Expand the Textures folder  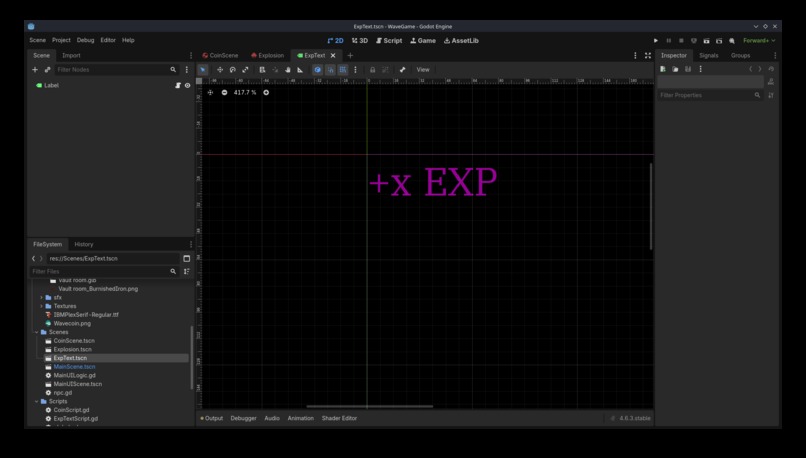pos(42,306)
